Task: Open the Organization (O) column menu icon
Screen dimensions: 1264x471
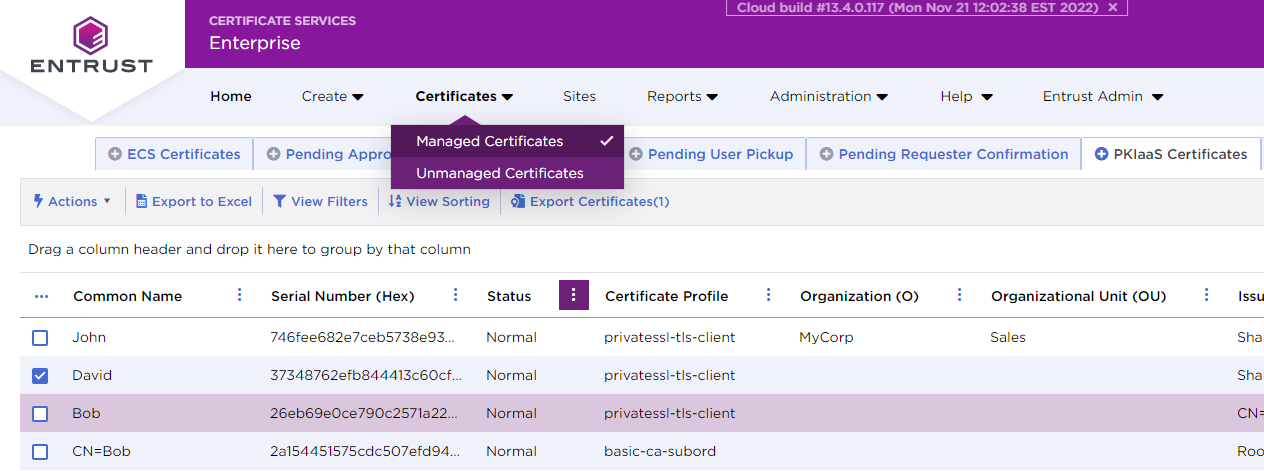Action: click(x=960, y=295)
